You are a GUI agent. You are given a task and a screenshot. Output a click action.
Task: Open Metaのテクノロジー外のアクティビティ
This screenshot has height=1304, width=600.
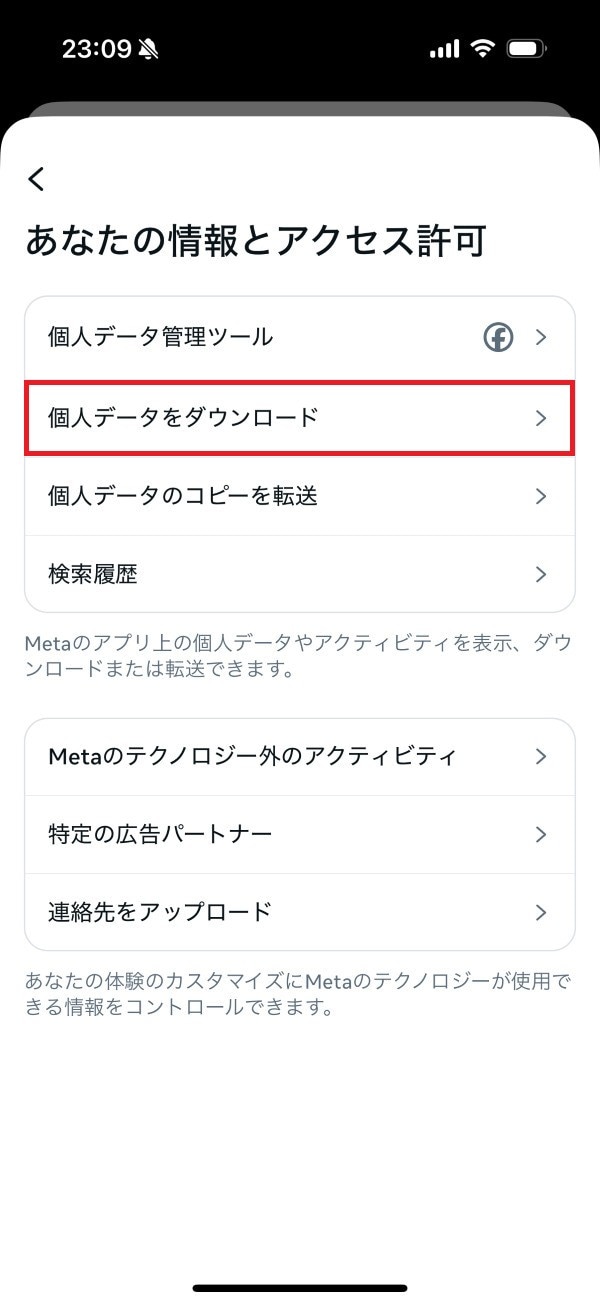[x=252, y=756]
